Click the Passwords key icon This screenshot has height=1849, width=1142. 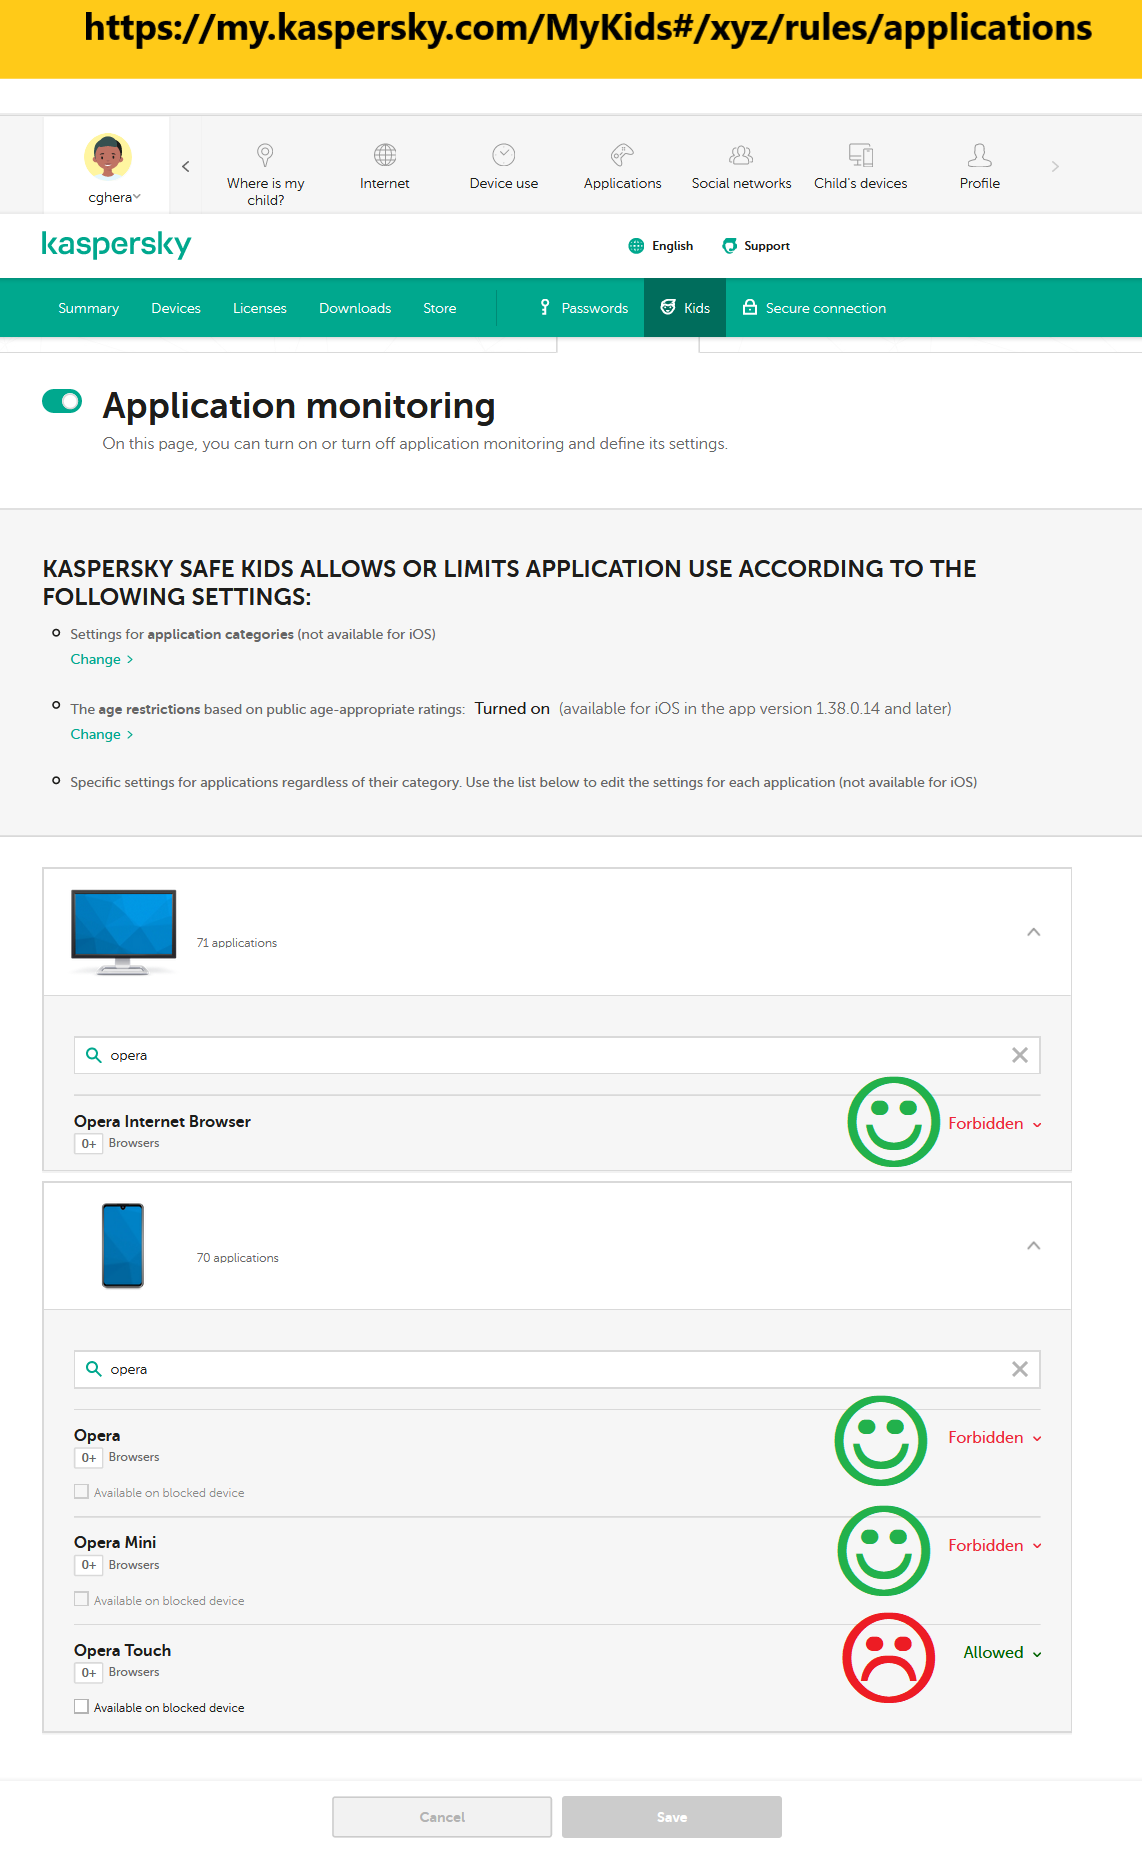[x=545, y=307]
